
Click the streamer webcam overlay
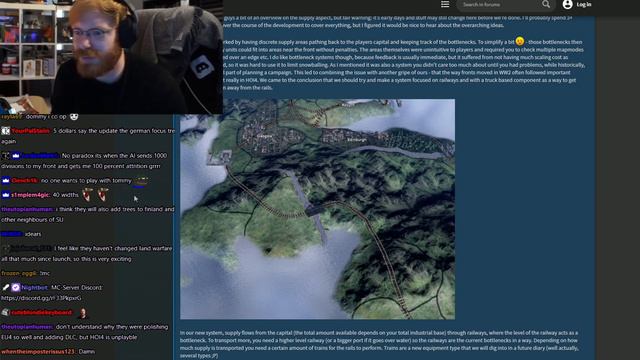111,57
